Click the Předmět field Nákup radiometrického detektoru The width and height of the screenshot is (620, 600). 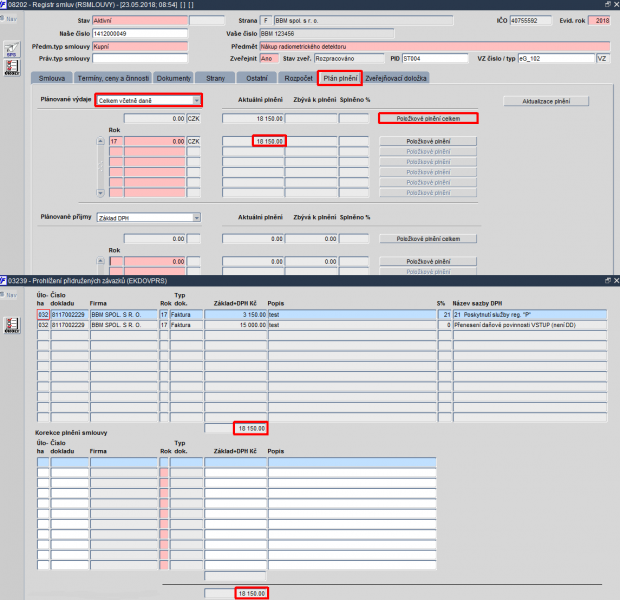(435, 47)
